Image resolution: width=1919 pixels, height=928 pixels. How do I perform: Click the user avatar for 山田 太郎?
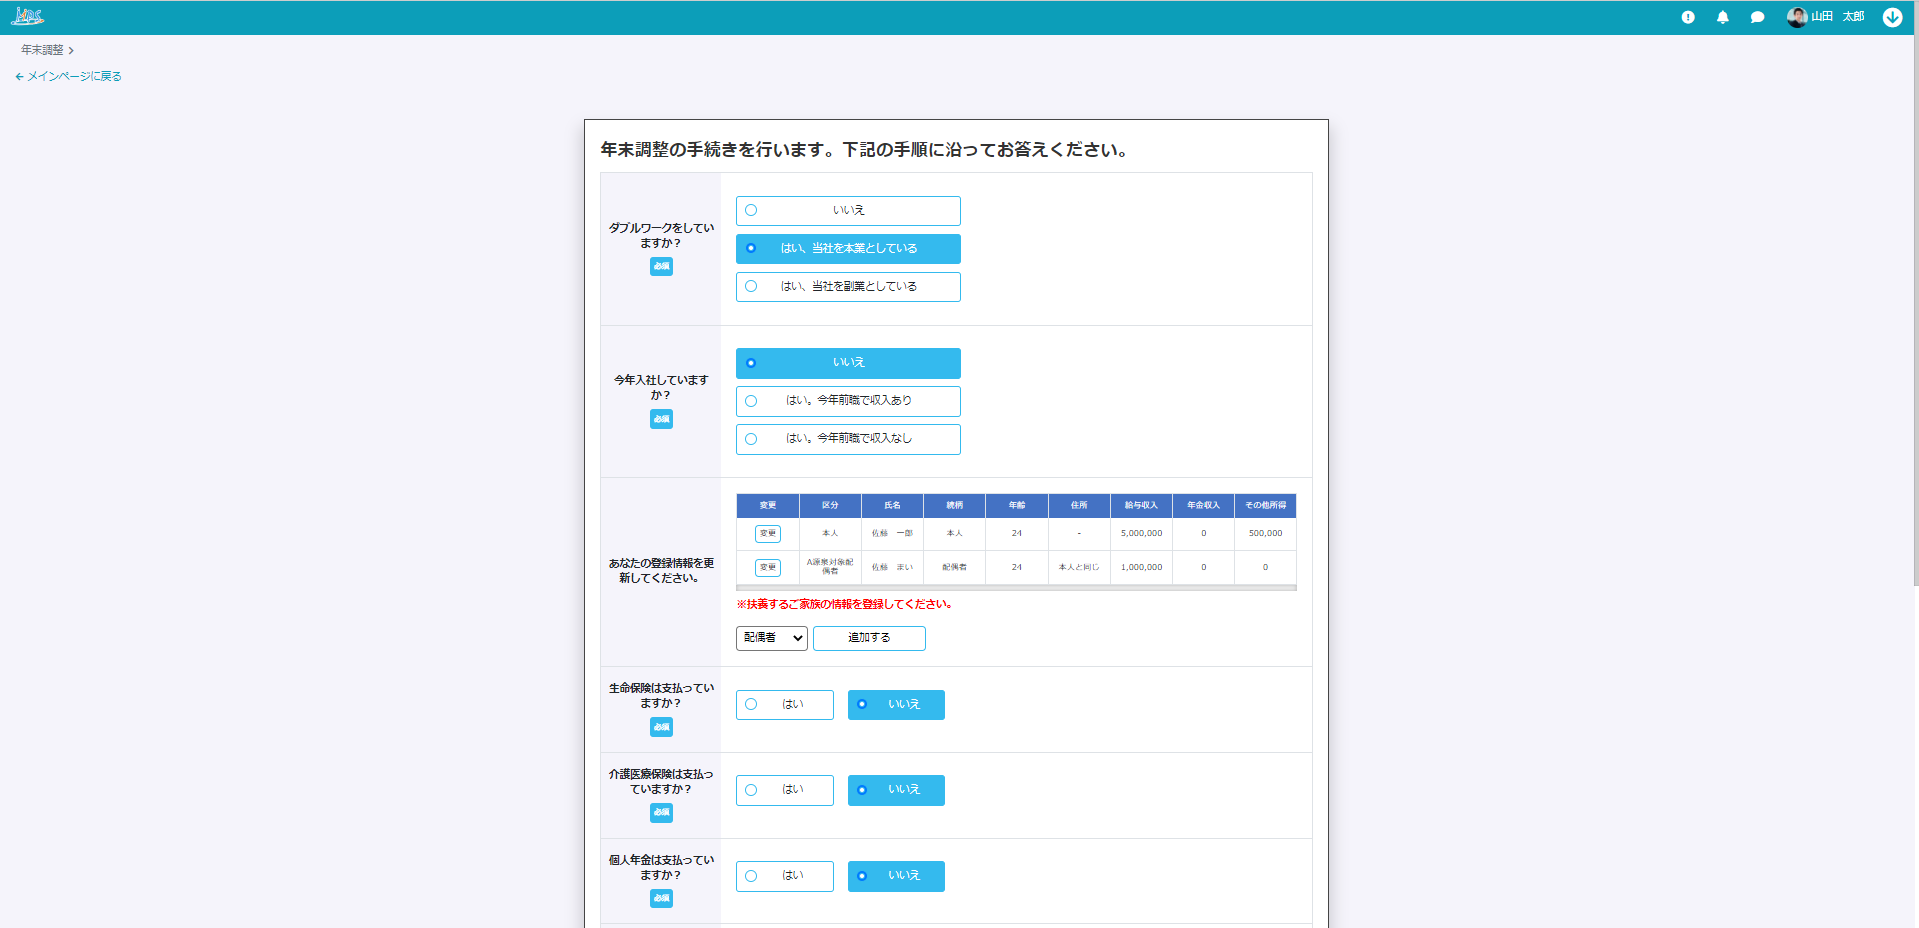pyautogui.click(x=1797, y=17)
